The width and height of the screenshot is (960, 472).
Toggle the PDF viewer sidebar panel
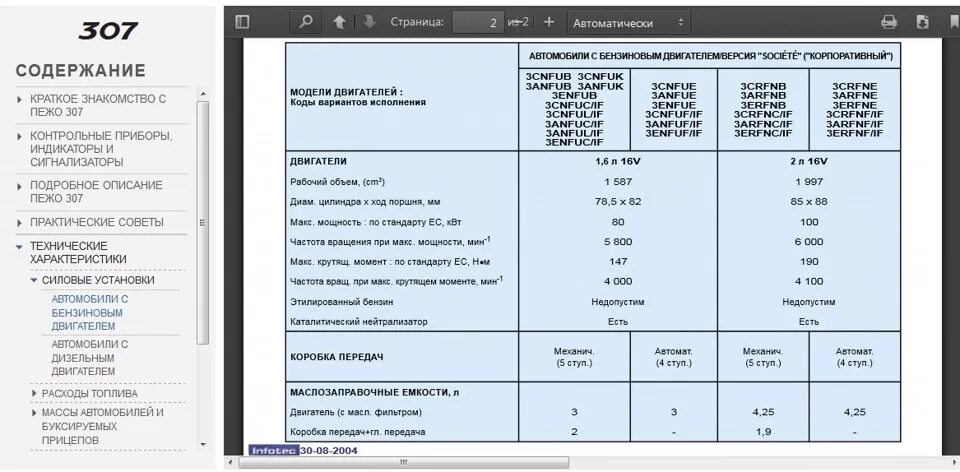242,22
